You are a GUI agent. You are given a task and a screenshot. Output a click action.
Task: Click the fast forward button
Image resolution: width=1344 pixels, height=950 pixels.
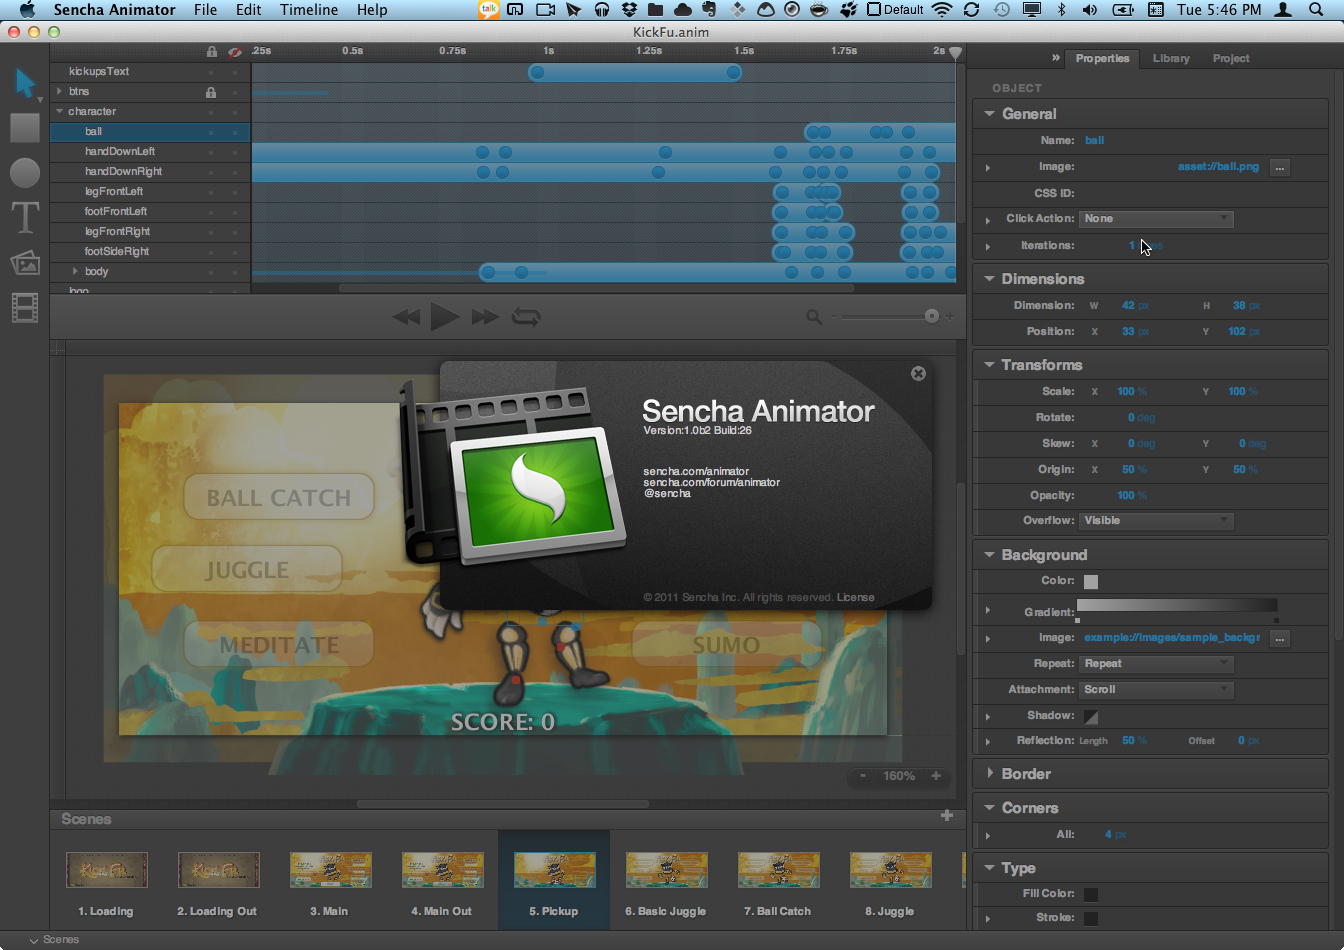(485, 317)
